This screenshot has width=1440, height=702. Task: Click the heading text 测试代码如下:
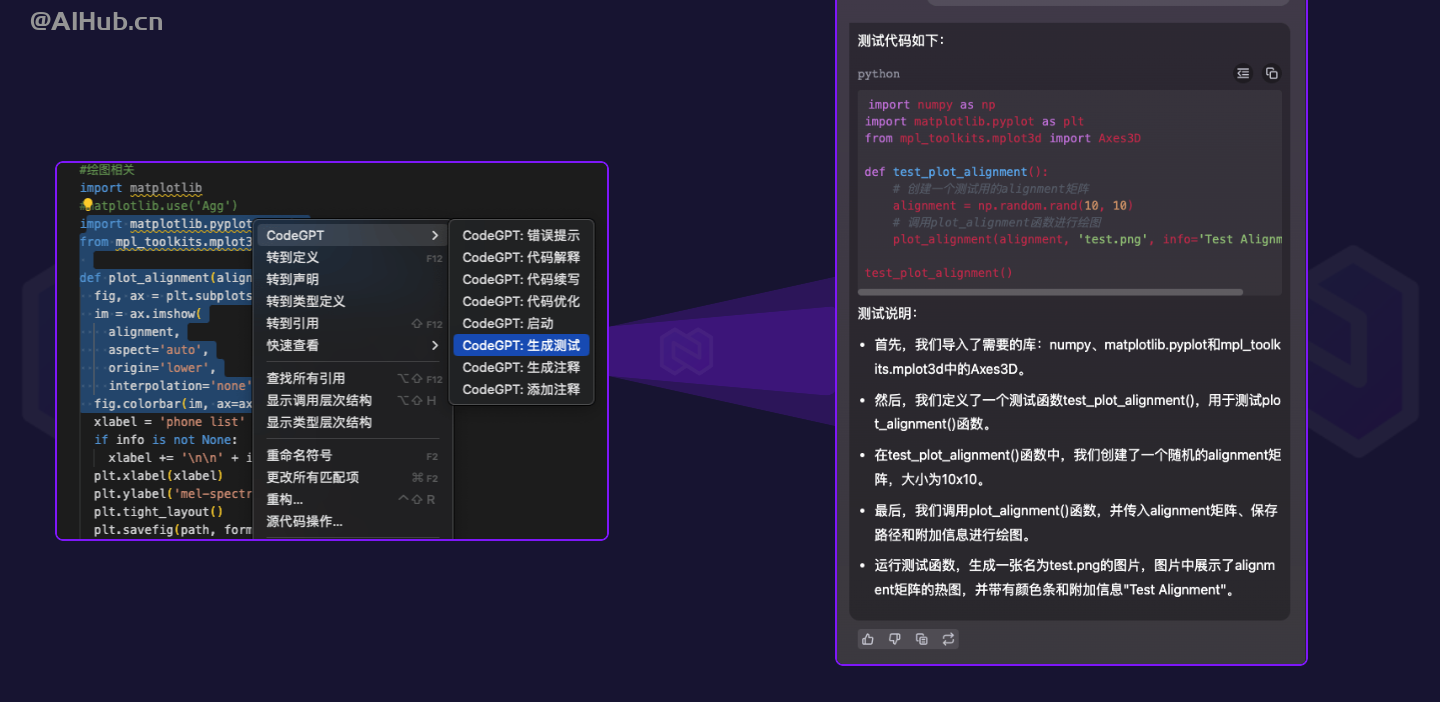901,40
